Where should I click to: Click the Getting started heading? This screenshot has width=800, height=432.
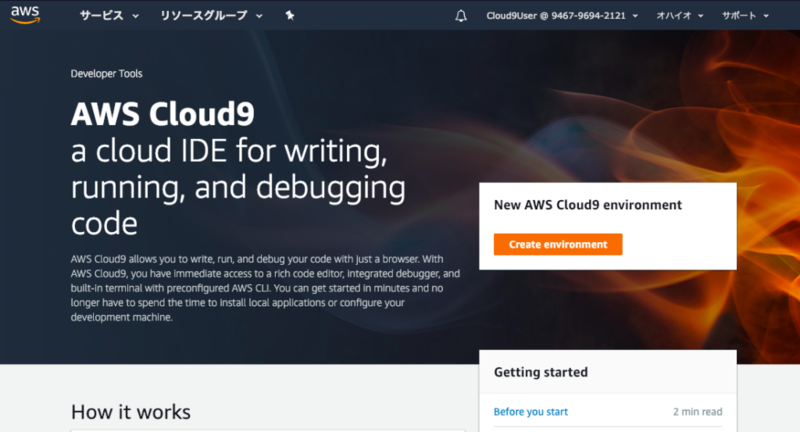click(x=541, y=372)
